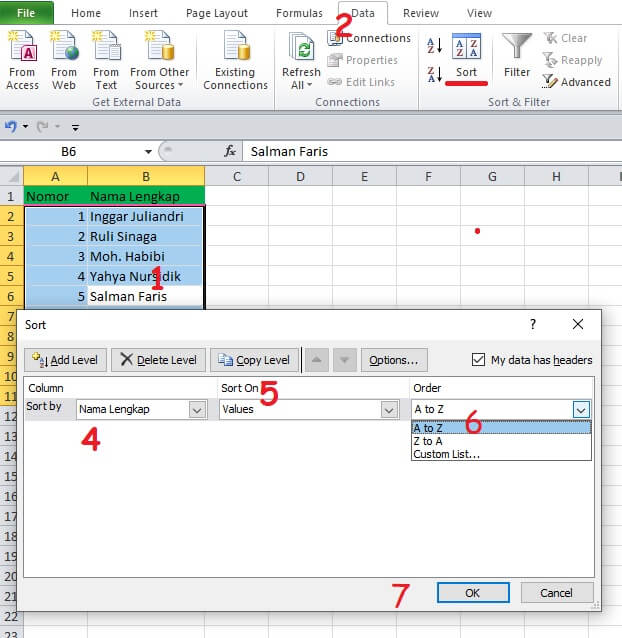Viewport: 622px width, 638px height.
Task: Click the Advanced filter icon
Action: pos(550,81)
